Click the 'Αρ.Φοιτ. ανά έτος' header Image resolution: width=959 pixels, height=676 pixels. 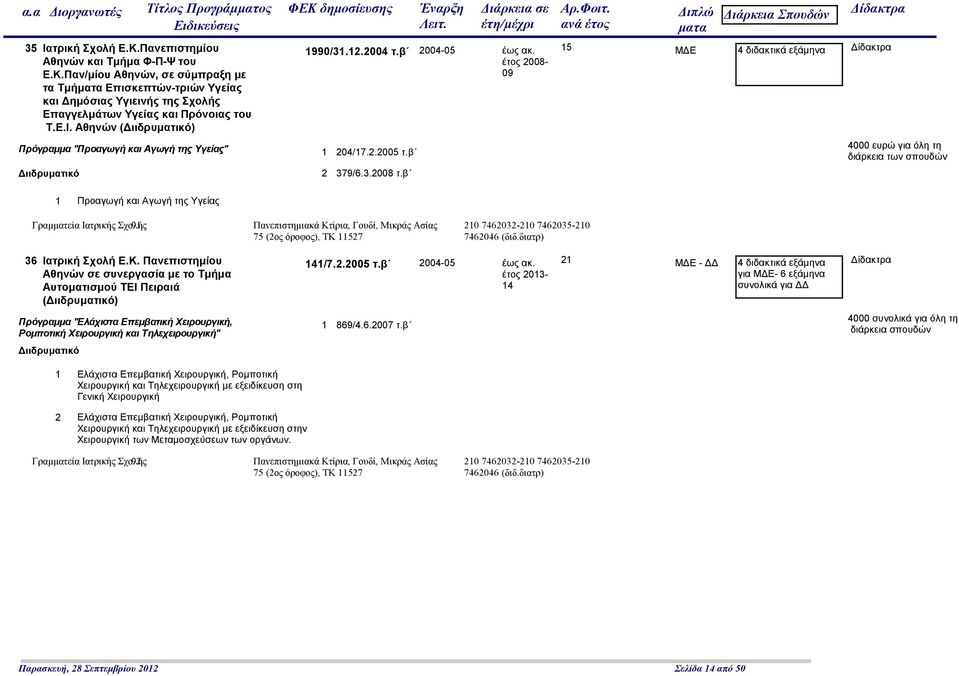tap(585, 17)
